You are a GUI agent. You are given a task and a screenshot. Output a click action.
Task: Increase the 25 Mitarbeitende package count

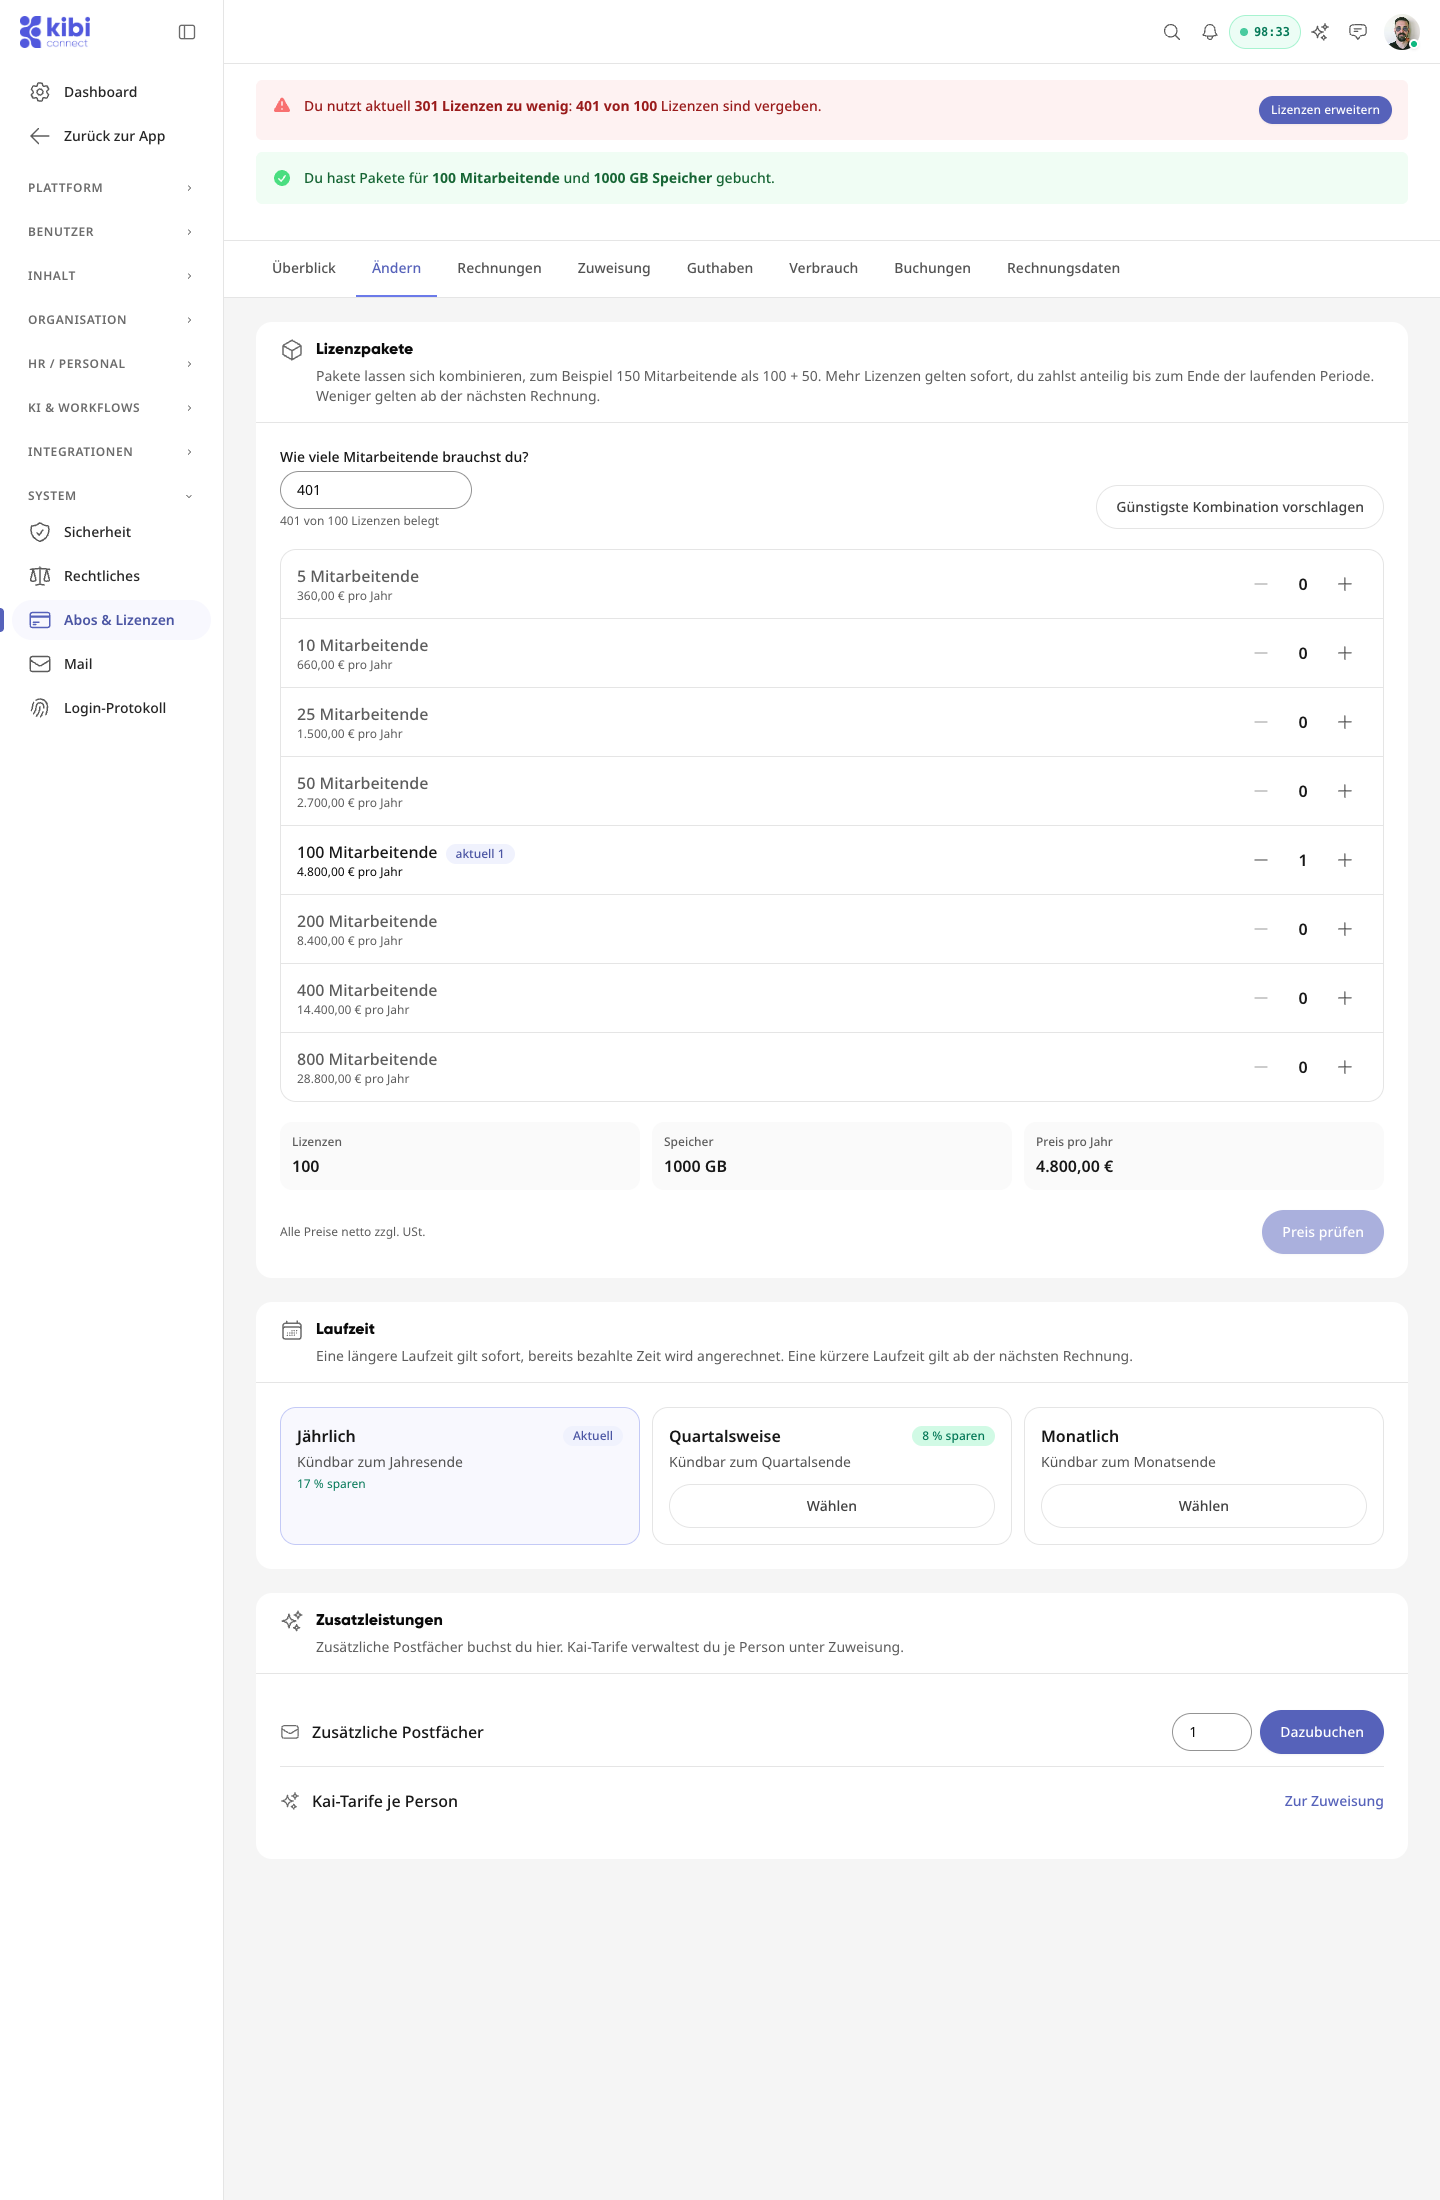[x=1345, y=722]
